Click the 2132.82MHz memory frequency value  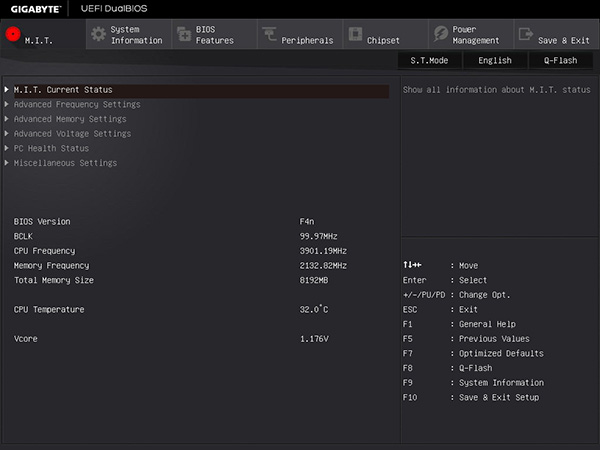click(323, 266)
